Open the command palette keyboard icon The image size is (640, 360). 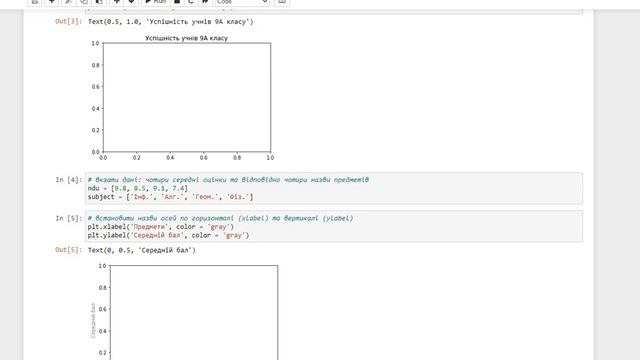282,2
